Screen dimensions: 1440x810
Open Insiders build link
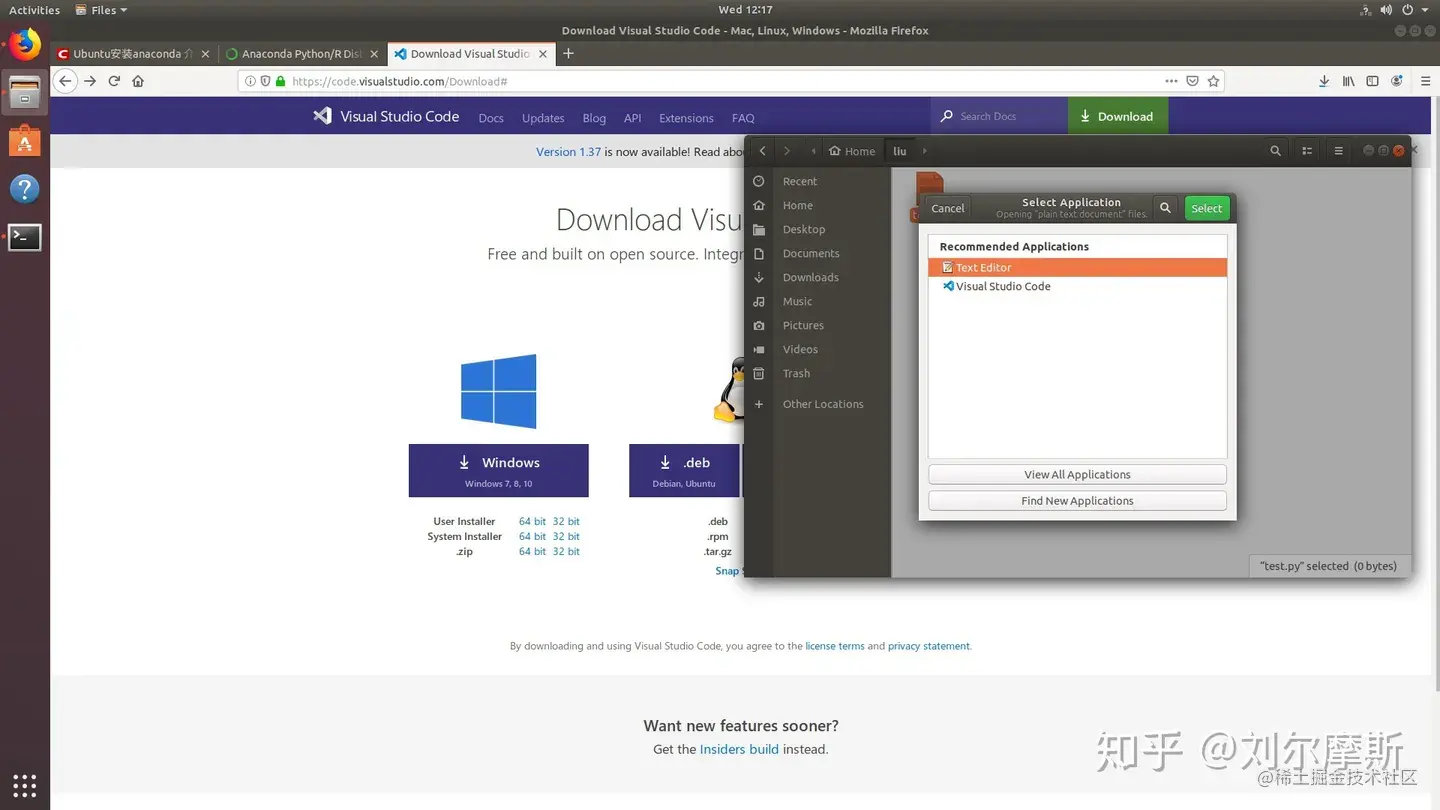tap(739, 749)
